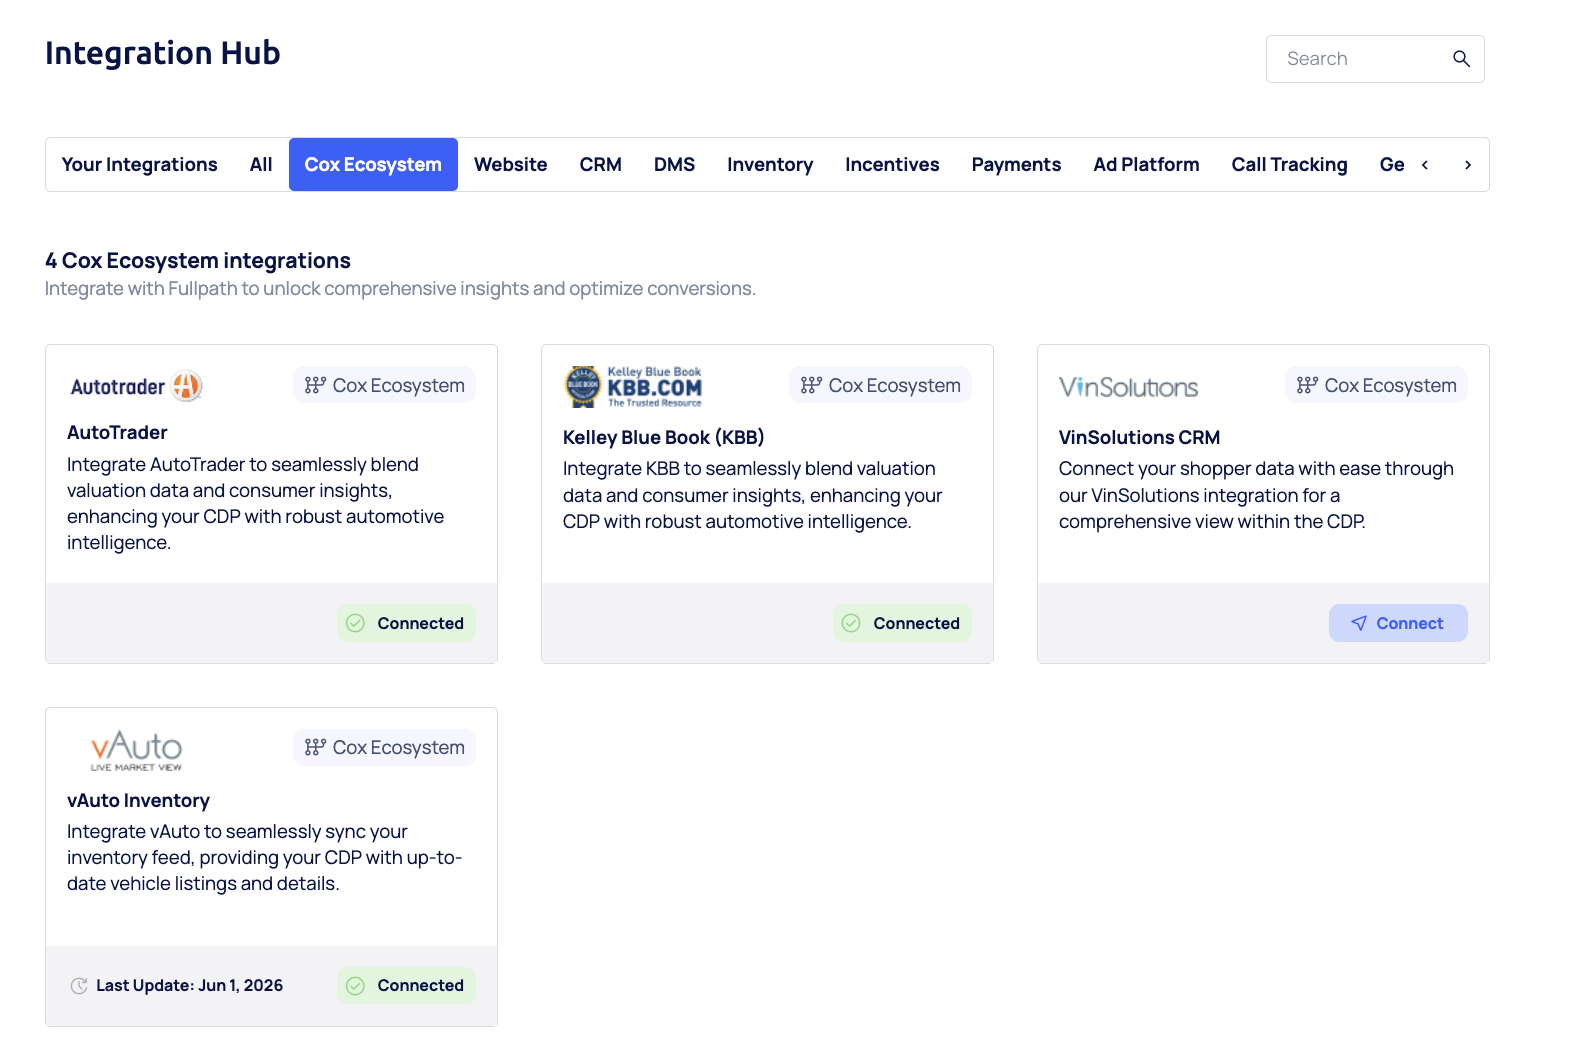
Task: Click the ecosystem icon in vAuto's tag
Action: click(315, 747)
